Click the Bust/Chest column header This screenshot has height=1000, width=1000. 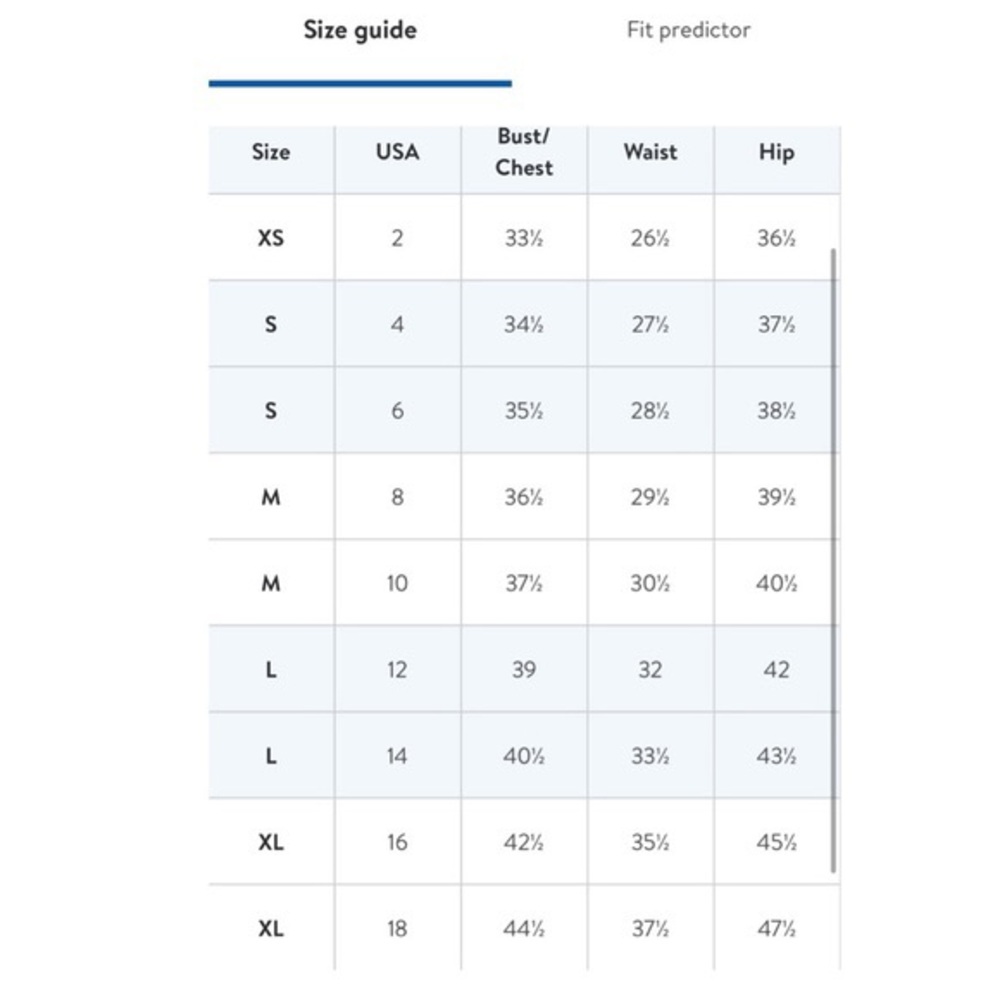[524, 152]
